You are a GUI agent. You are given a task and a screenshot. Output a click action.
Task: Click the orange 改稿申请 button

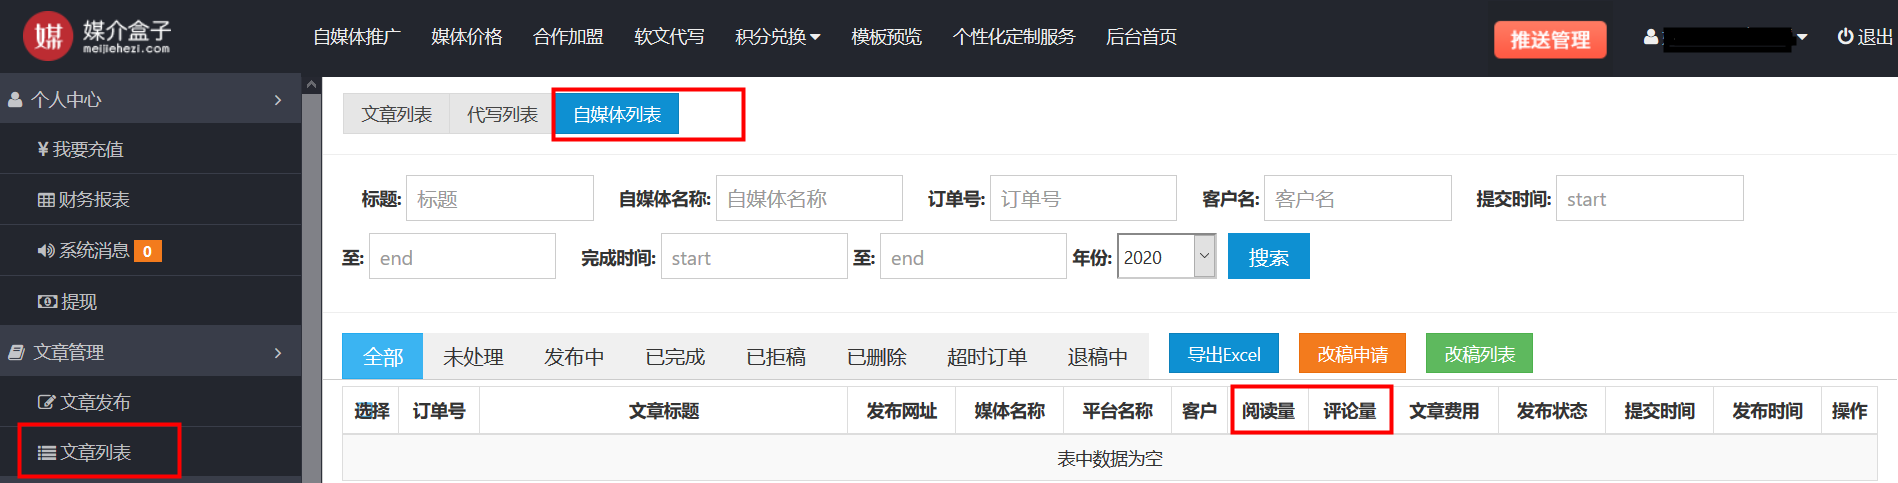point(1352,354)
